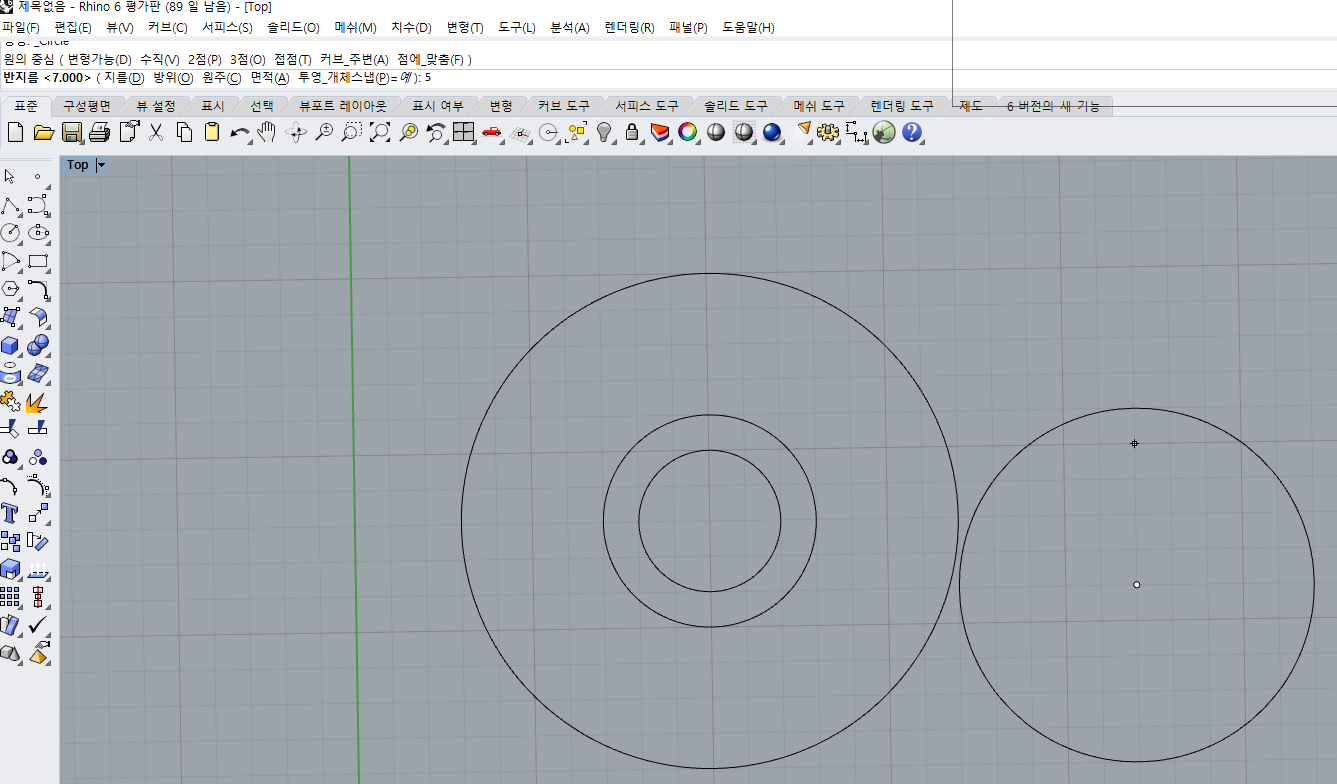1337x784 pixels.
Task: Click the 3점(O) command option
Action: coord(248,60)
